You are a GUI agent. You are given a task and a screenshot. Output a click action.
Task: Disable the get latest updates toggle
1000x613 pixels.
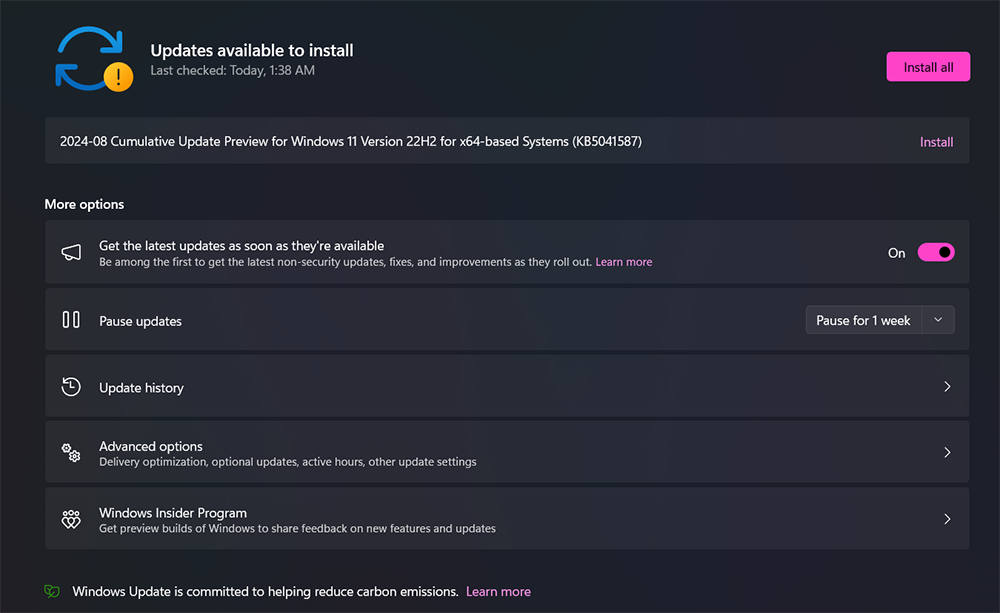point(936,253)
